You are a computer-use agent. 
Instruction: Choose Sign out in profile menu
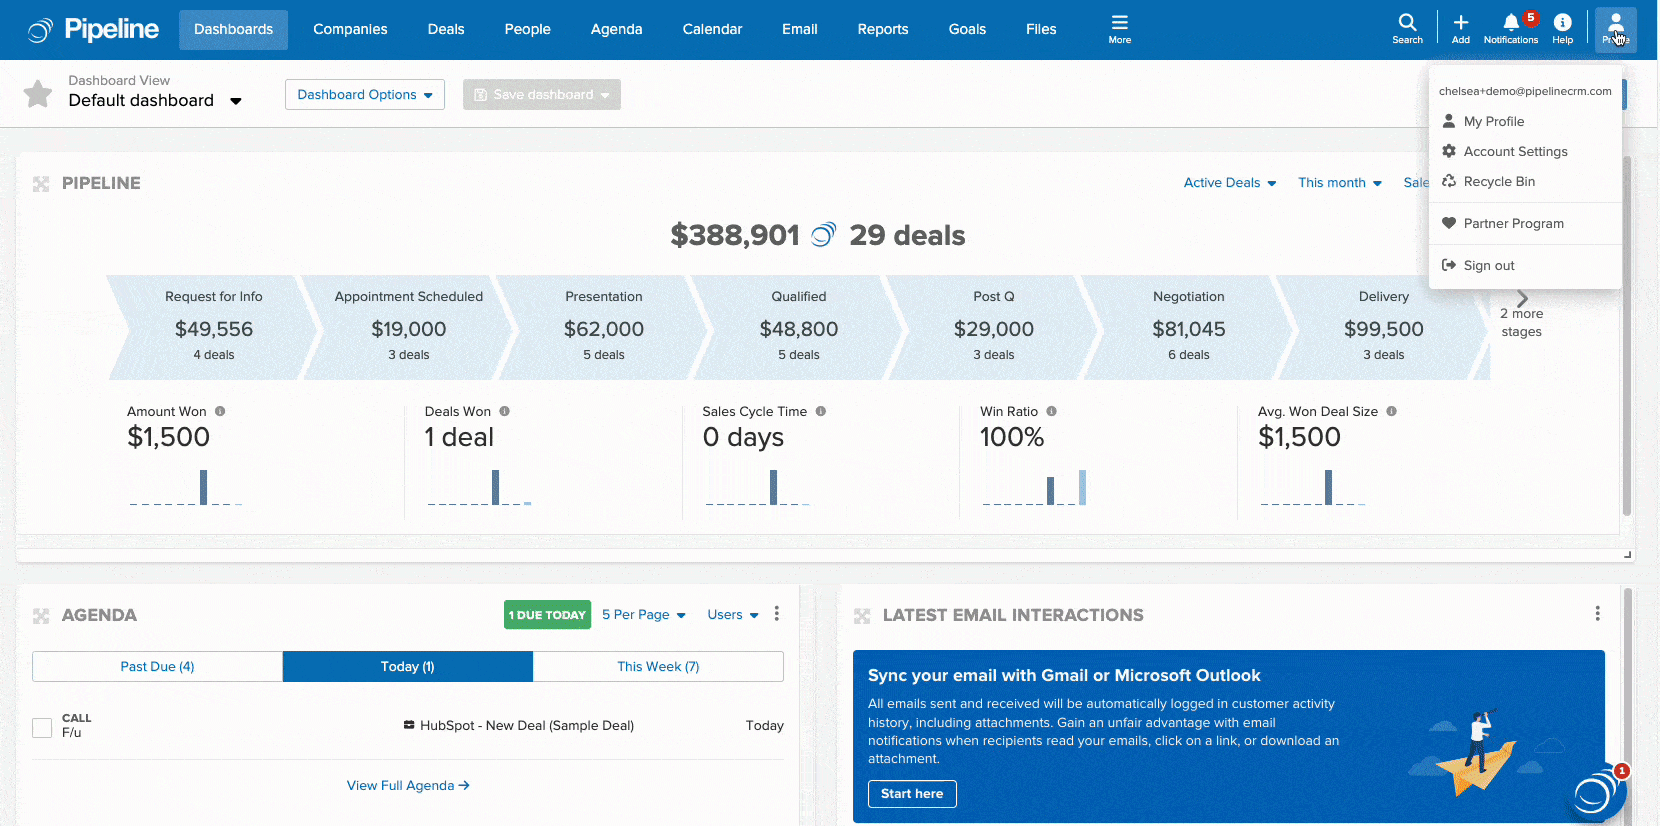pos(1488,266)
